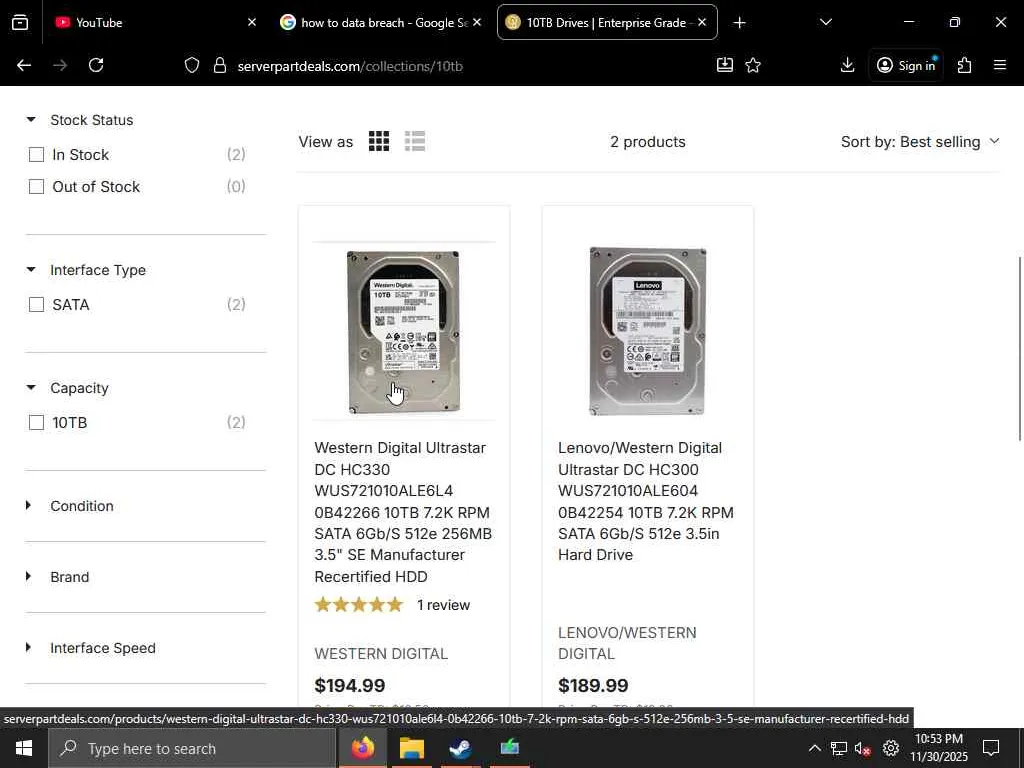
Task: Click the install site as app icon
Action: [724, 65]
